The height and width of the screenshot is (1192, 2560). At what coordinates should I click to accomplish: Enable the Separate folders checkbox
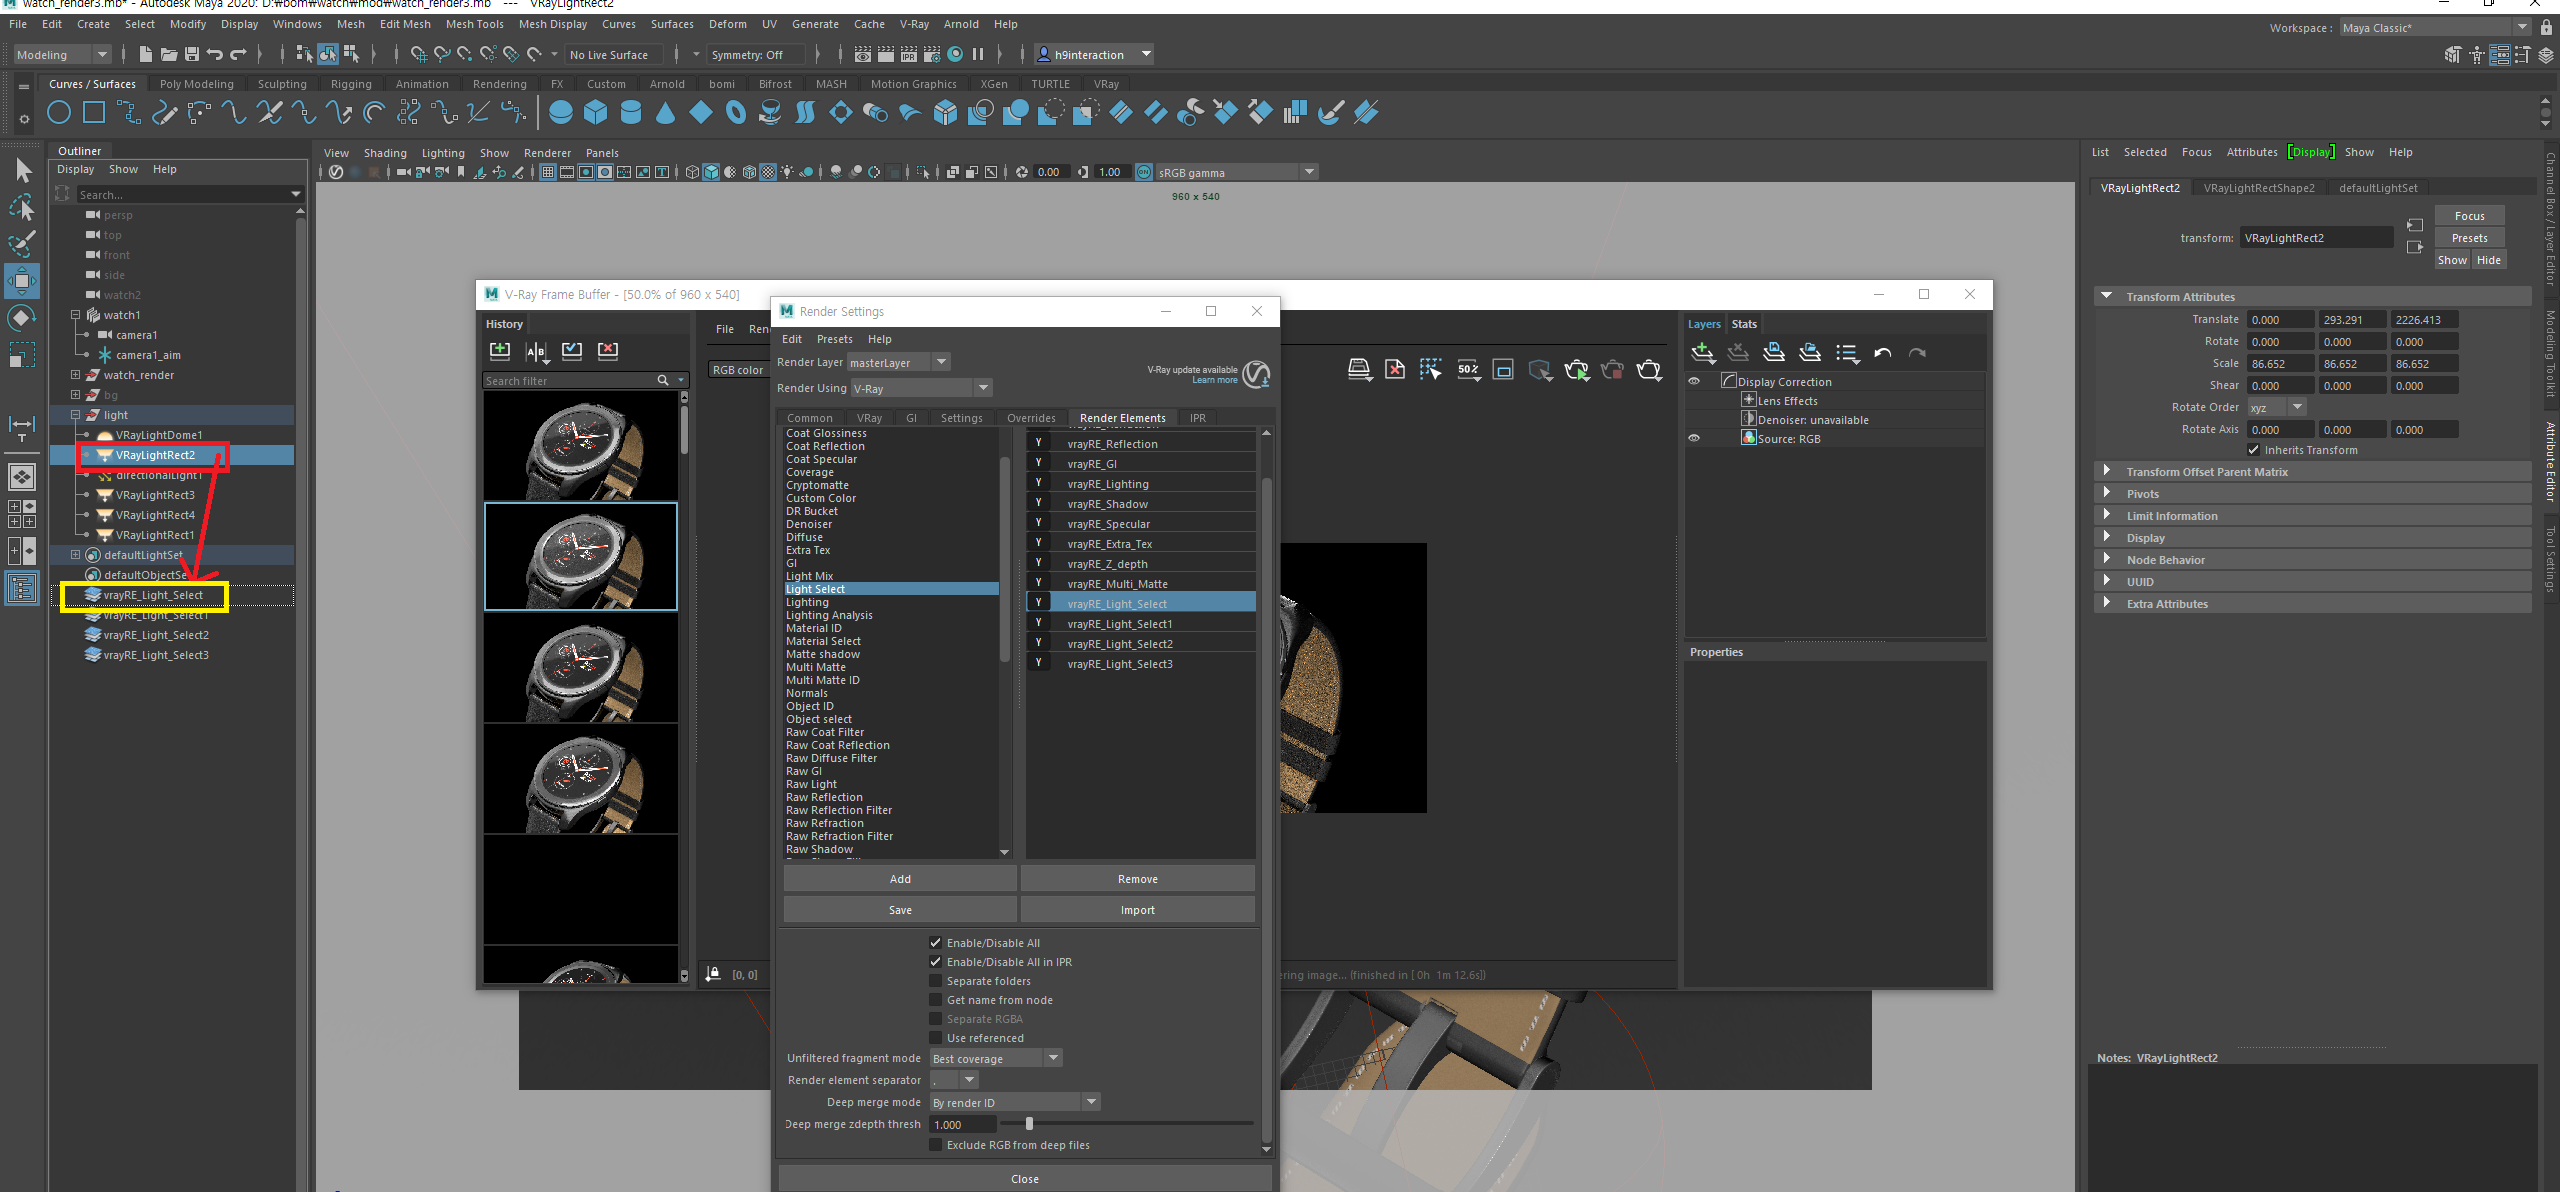[936, 981]
